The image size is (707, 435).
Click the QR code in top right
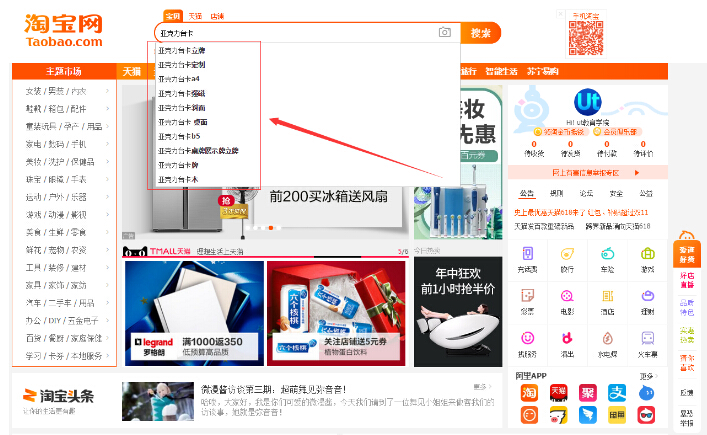[587, 38]
